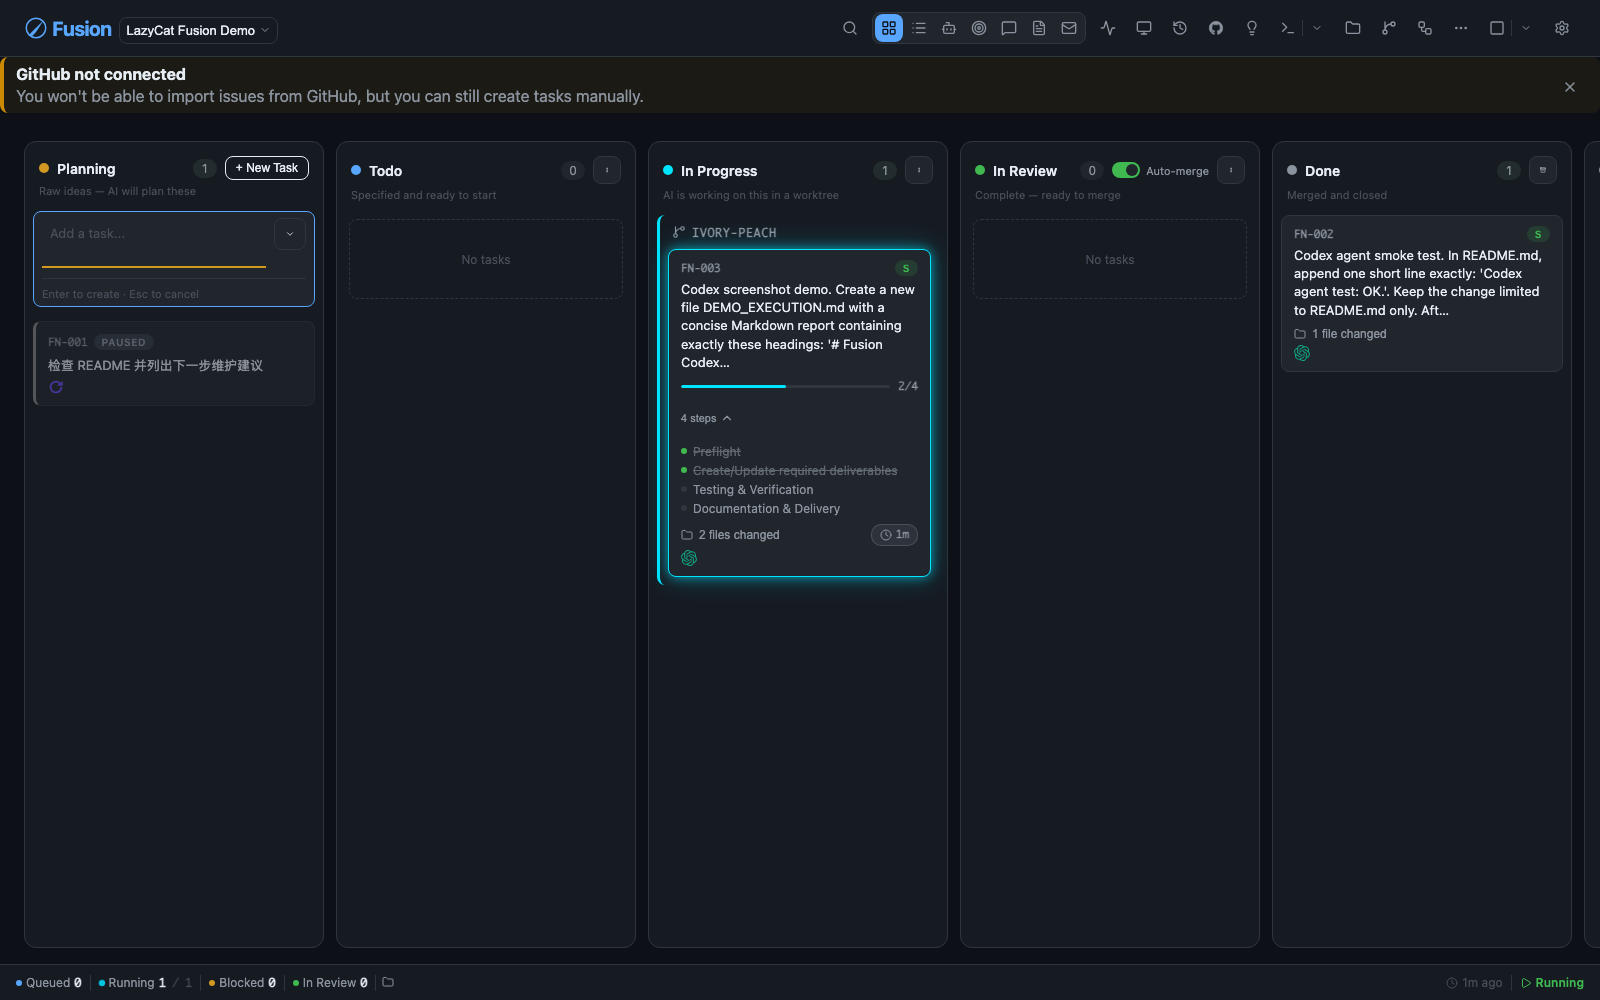The image size is (1600, 1000).
Task: Open the activity pulse icon
Action: pos(1108,28)
